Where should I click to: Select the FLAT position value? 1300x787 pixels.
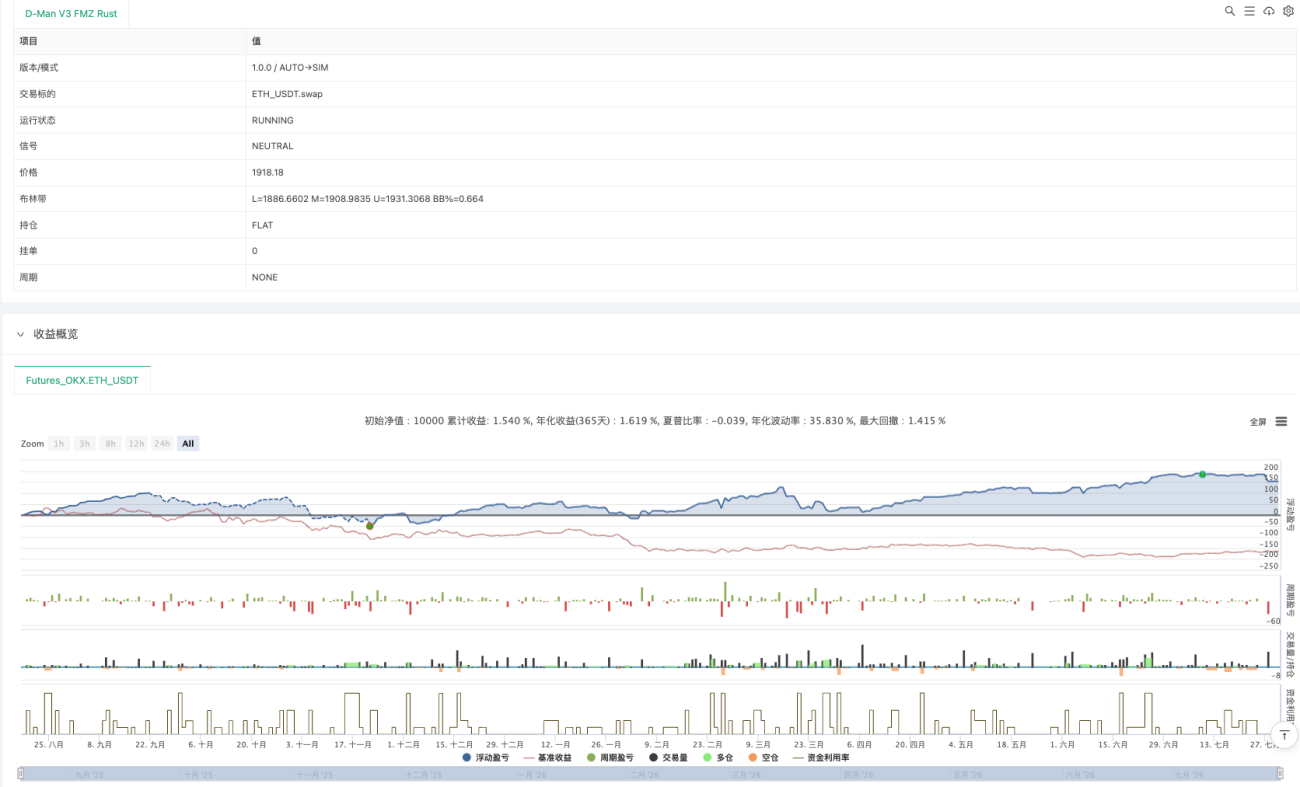263,225
